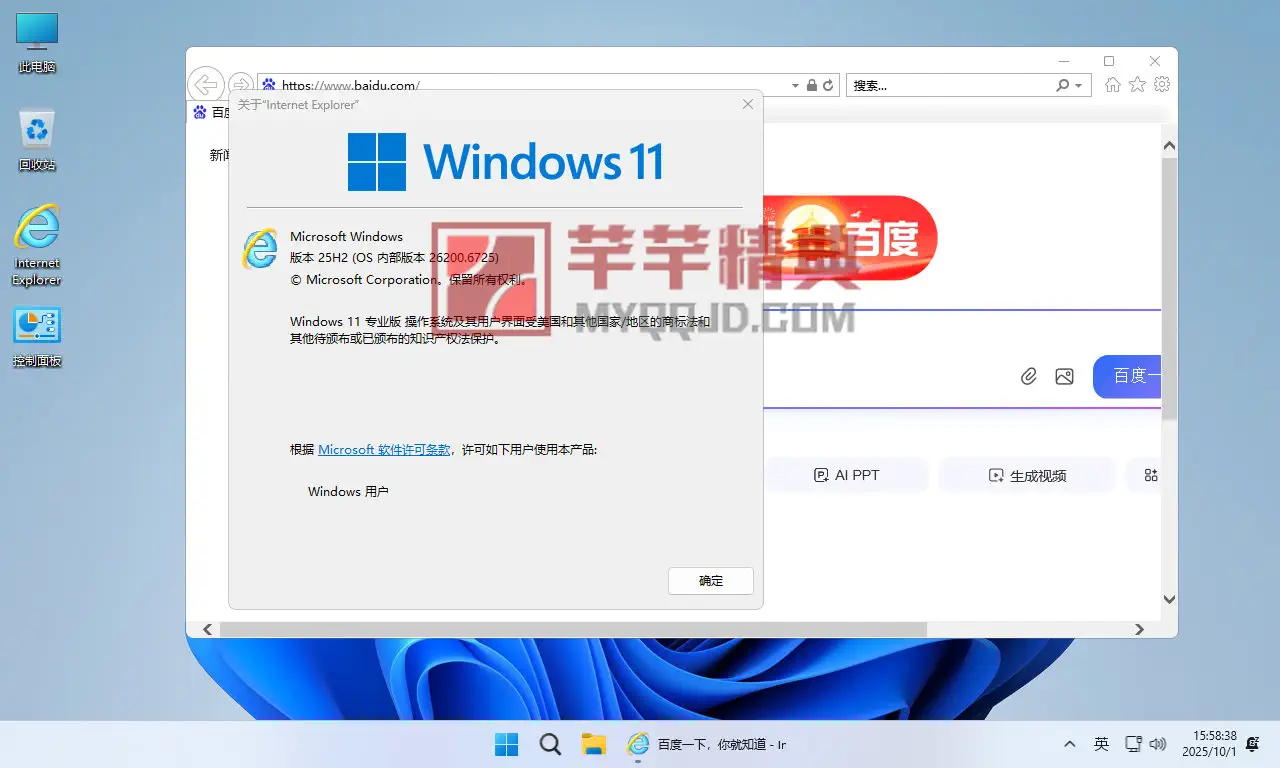Open the IE Tools gear icon
Screen dimensions: 1280x768
(1161, 85)
